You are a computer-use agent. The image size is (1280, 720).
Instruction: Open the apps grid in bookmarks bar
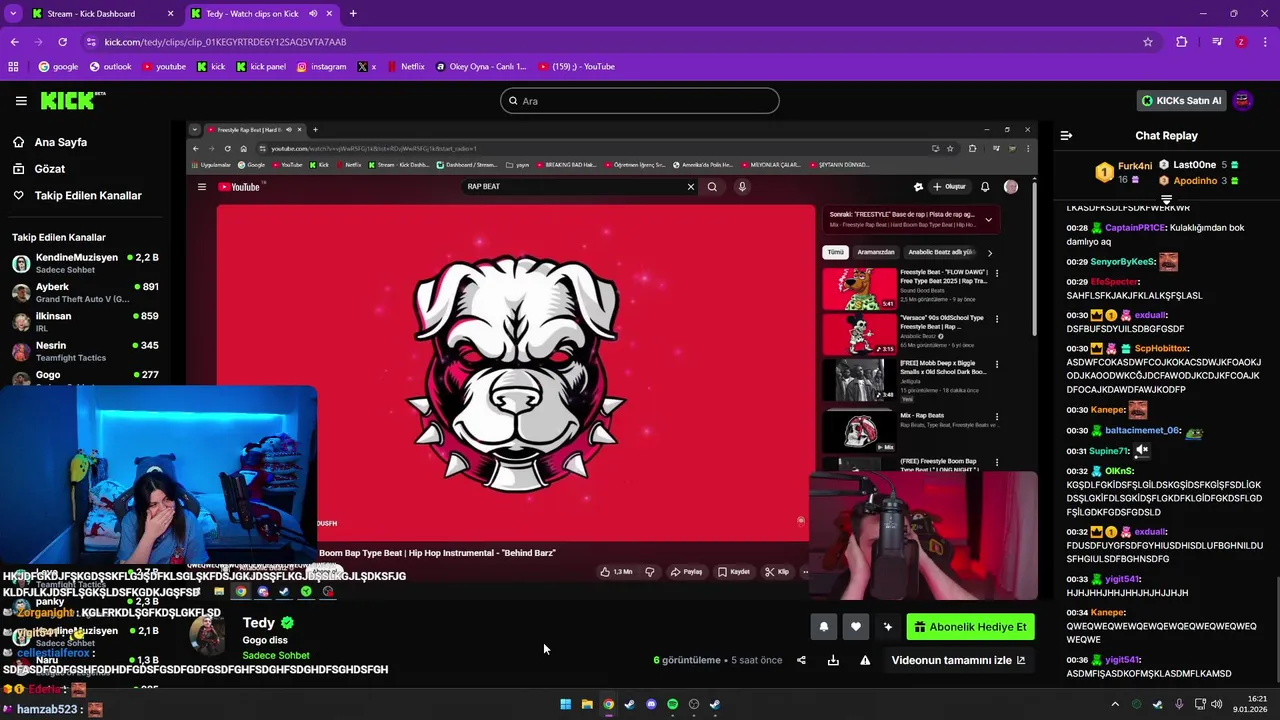[x=13, y=67]
